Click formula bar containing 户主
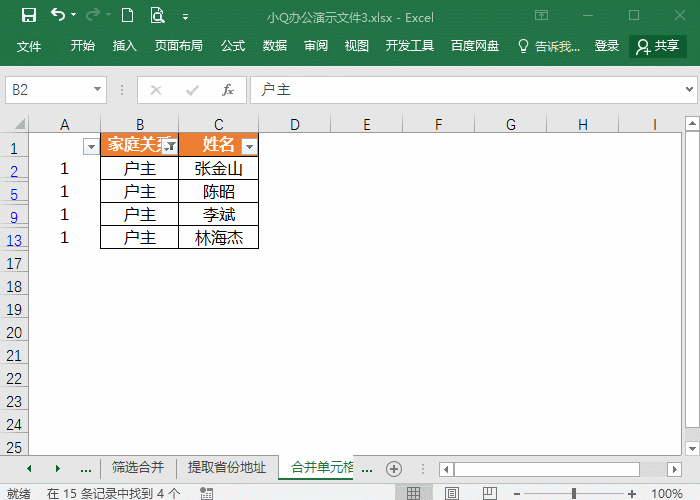The image size is (700, 500). pyautogui.click(x=467, y=90)
